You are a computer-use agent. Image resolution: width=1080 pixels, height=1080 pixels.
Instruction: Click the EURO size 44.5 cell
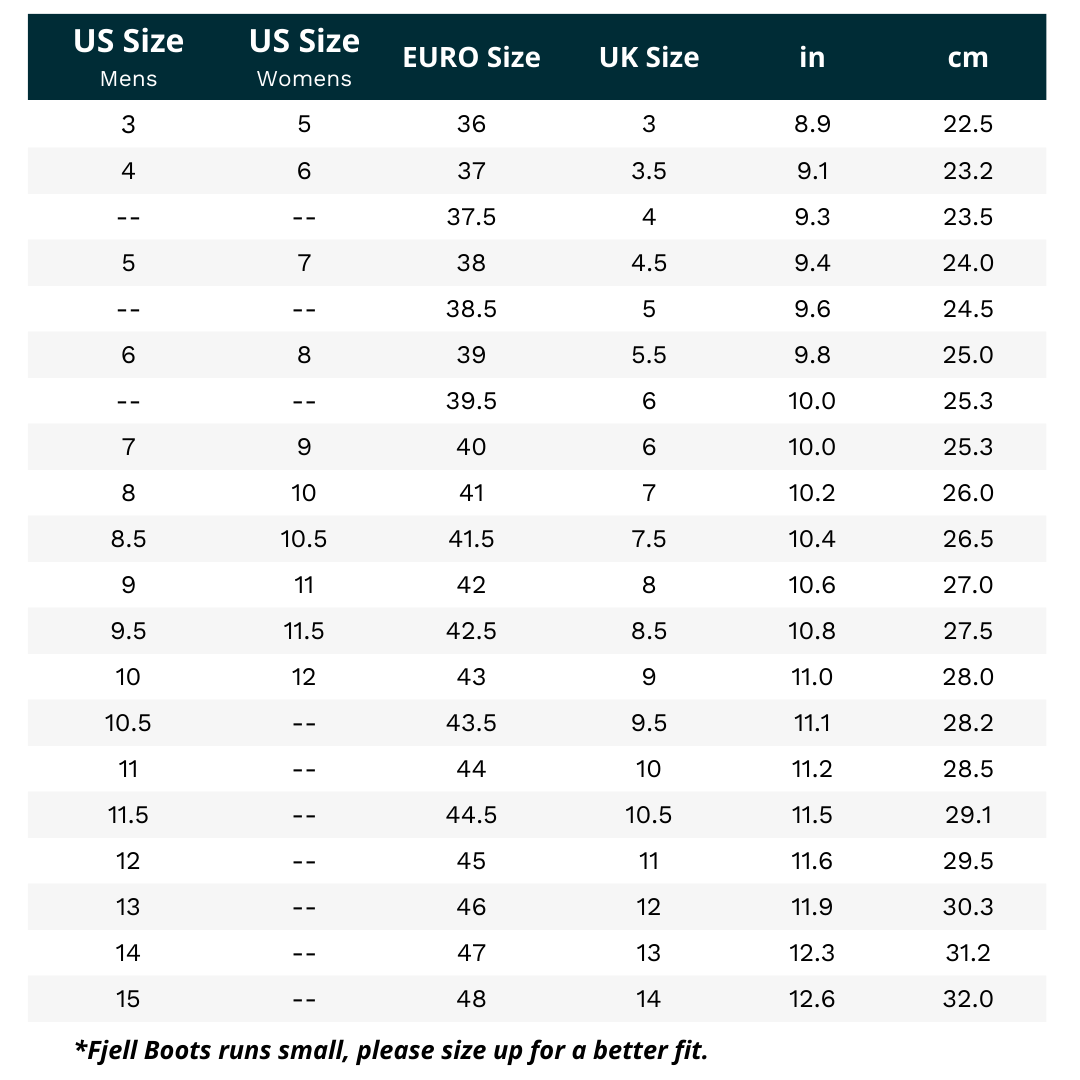(x=471, y=815)
